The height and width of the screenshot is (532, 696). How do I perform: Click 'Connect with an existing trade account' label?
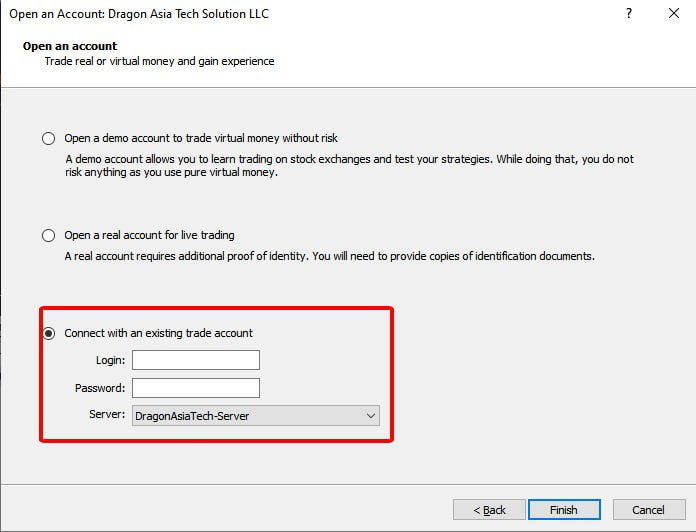pos(158,333)
